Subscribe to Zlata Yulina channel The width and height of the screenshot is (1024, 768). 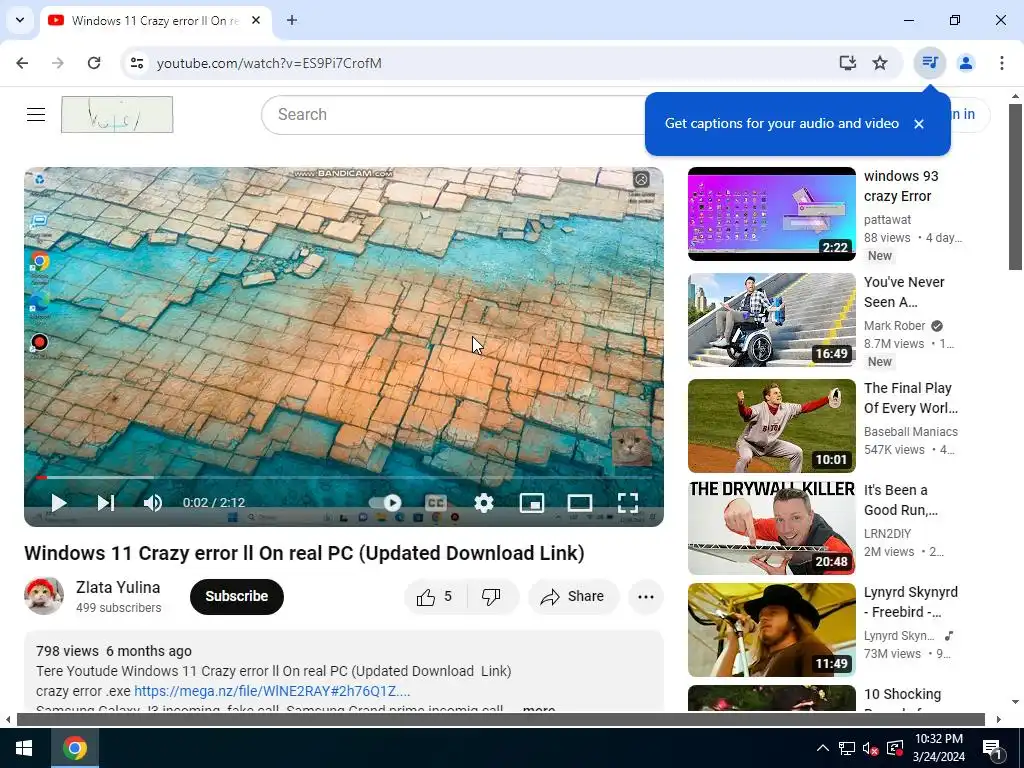coord(236,596)
